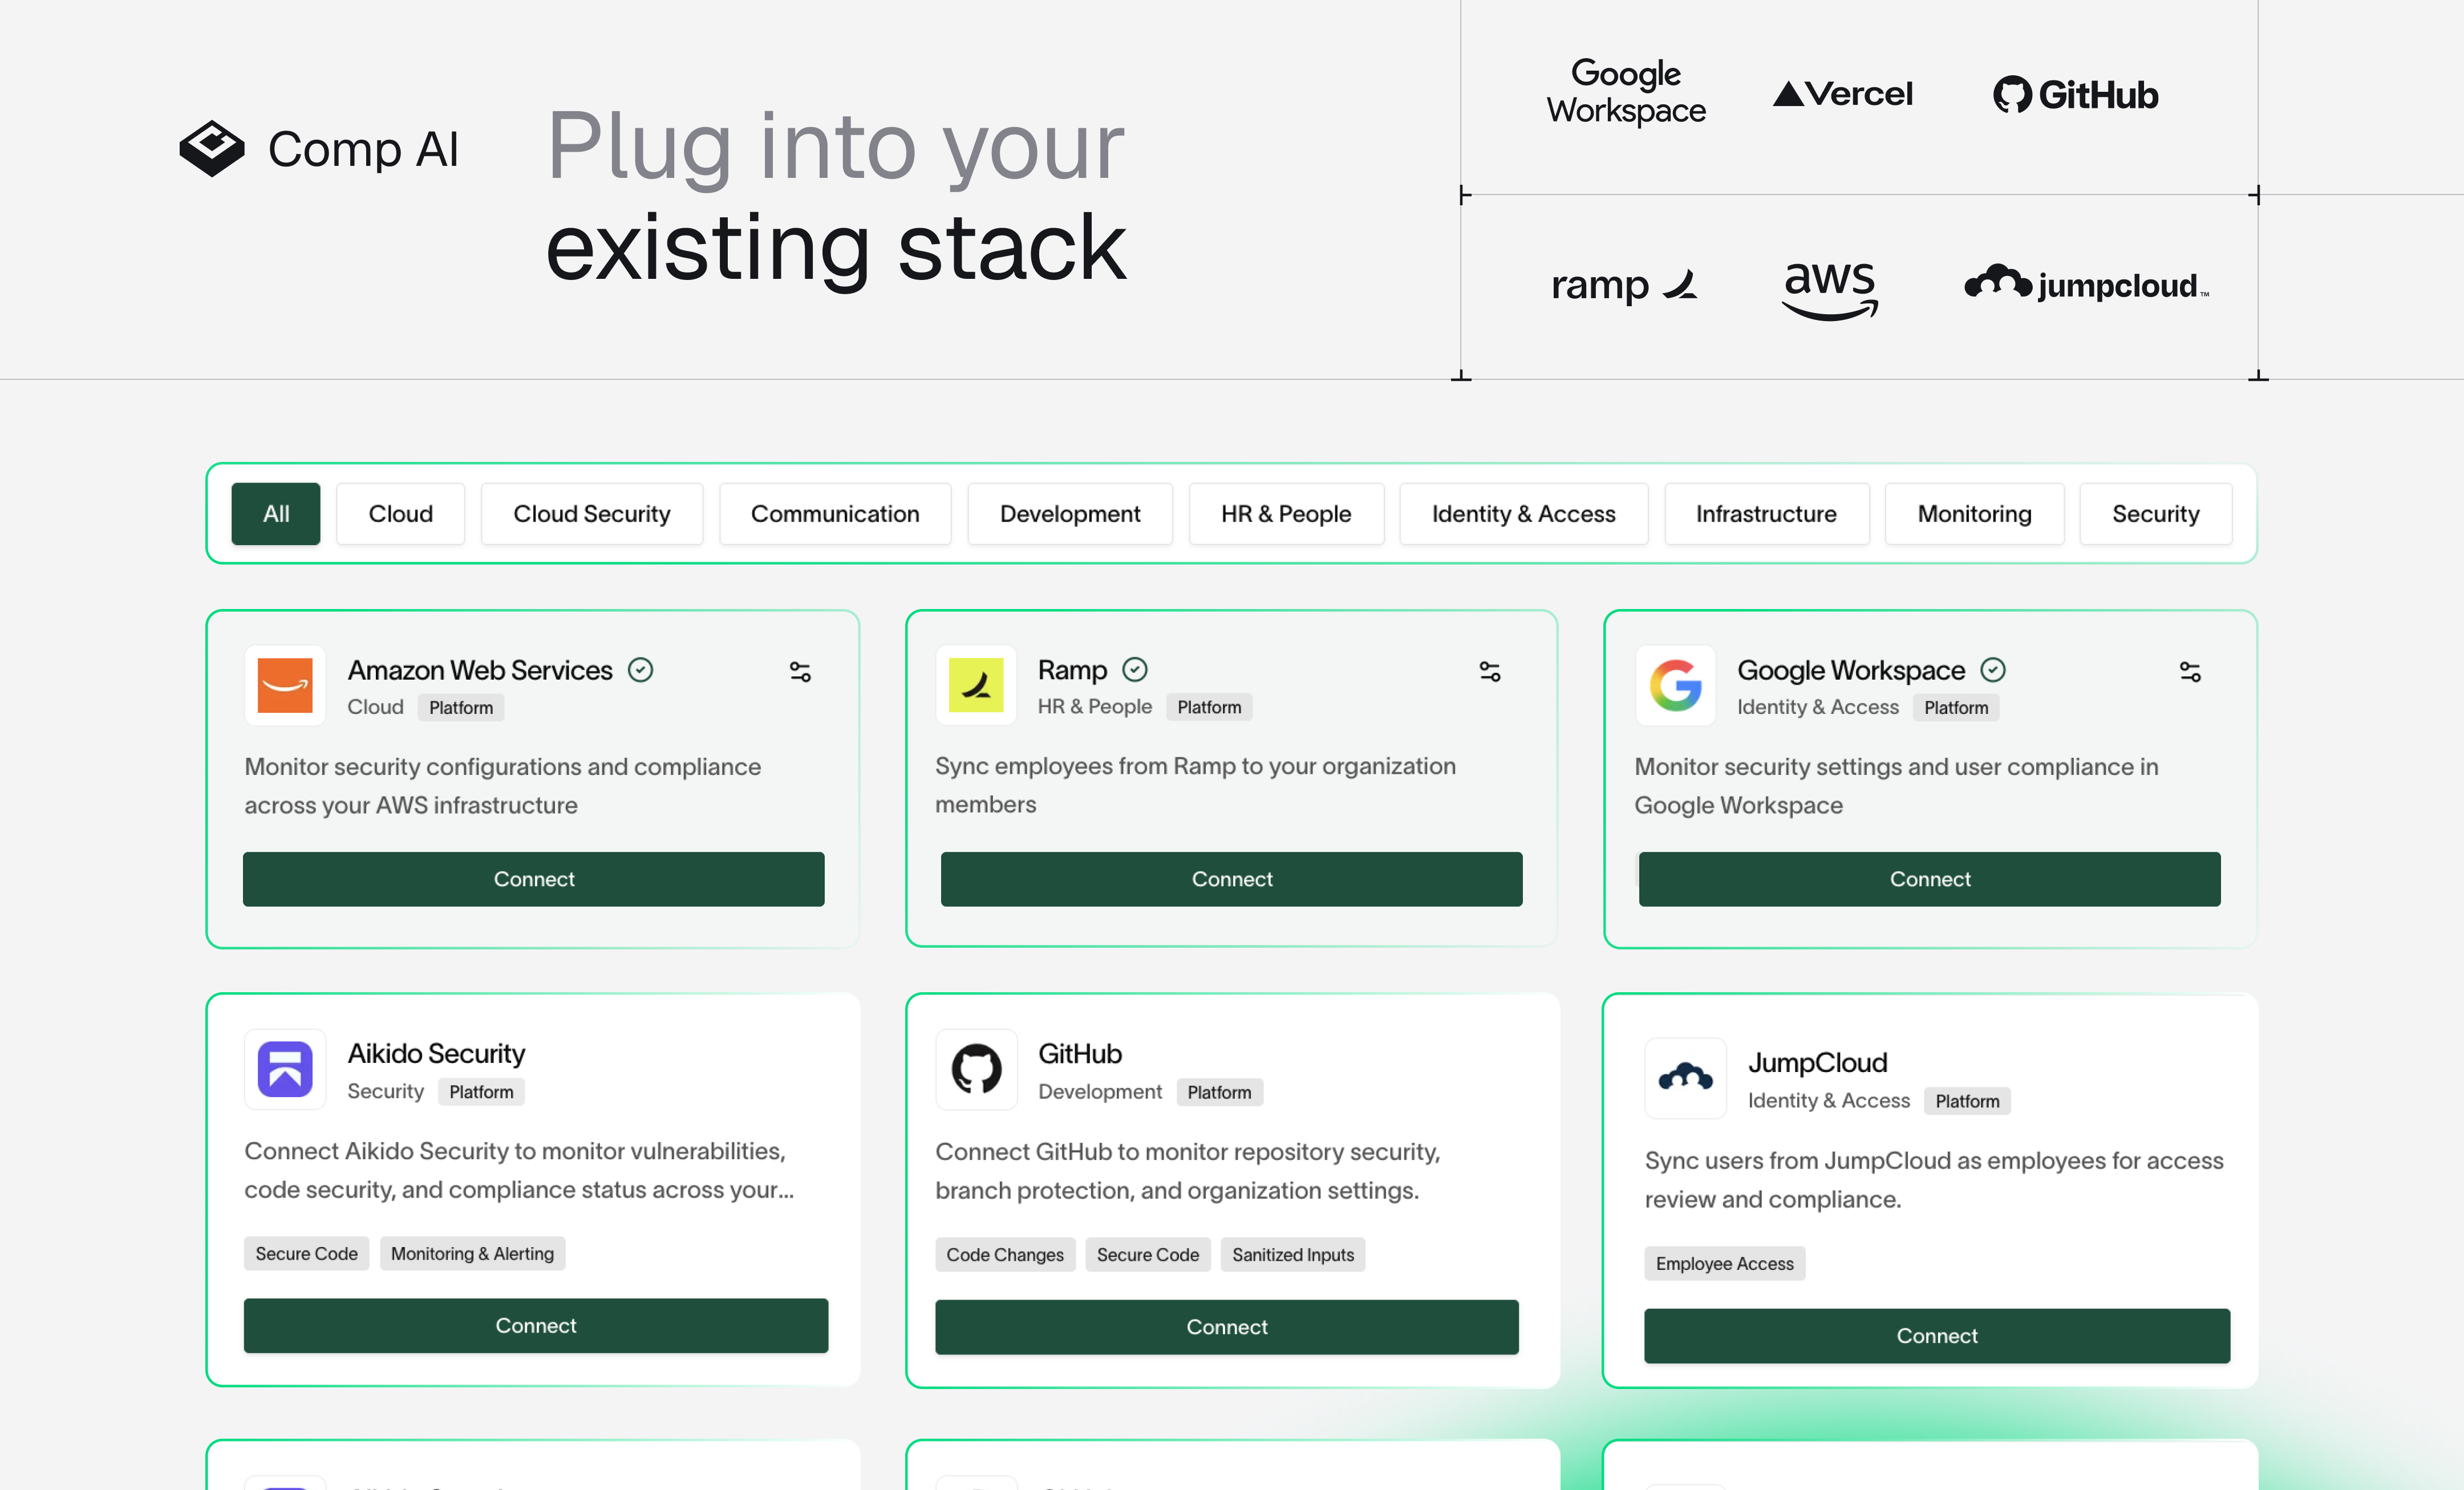This screenshot has width=2464, height=1490.
Task: Click the Google G logo icon
Action: 1675,685
